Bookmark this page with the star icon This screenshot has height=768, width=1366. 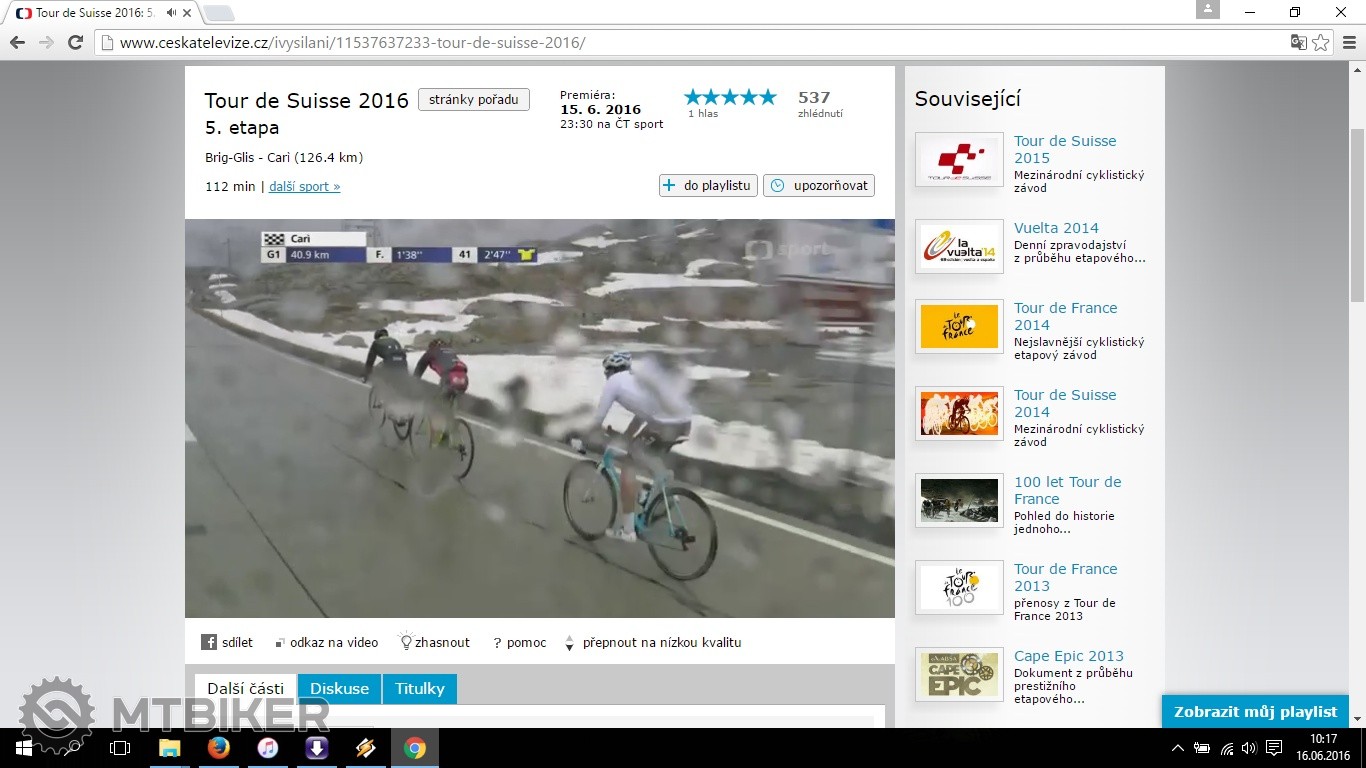(x=1321, y=43)
